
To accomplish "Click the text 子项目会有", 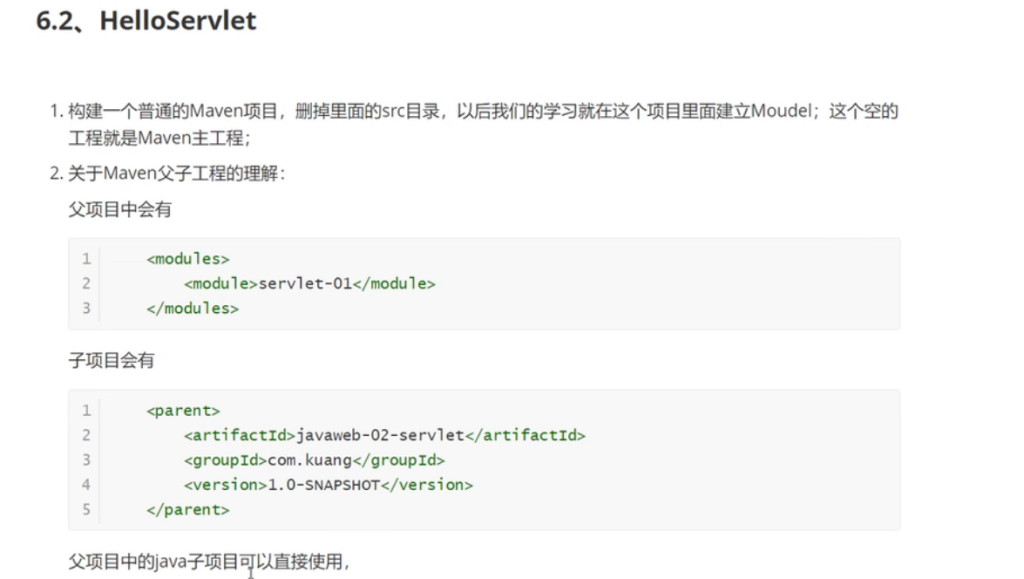I will (112, 360).
